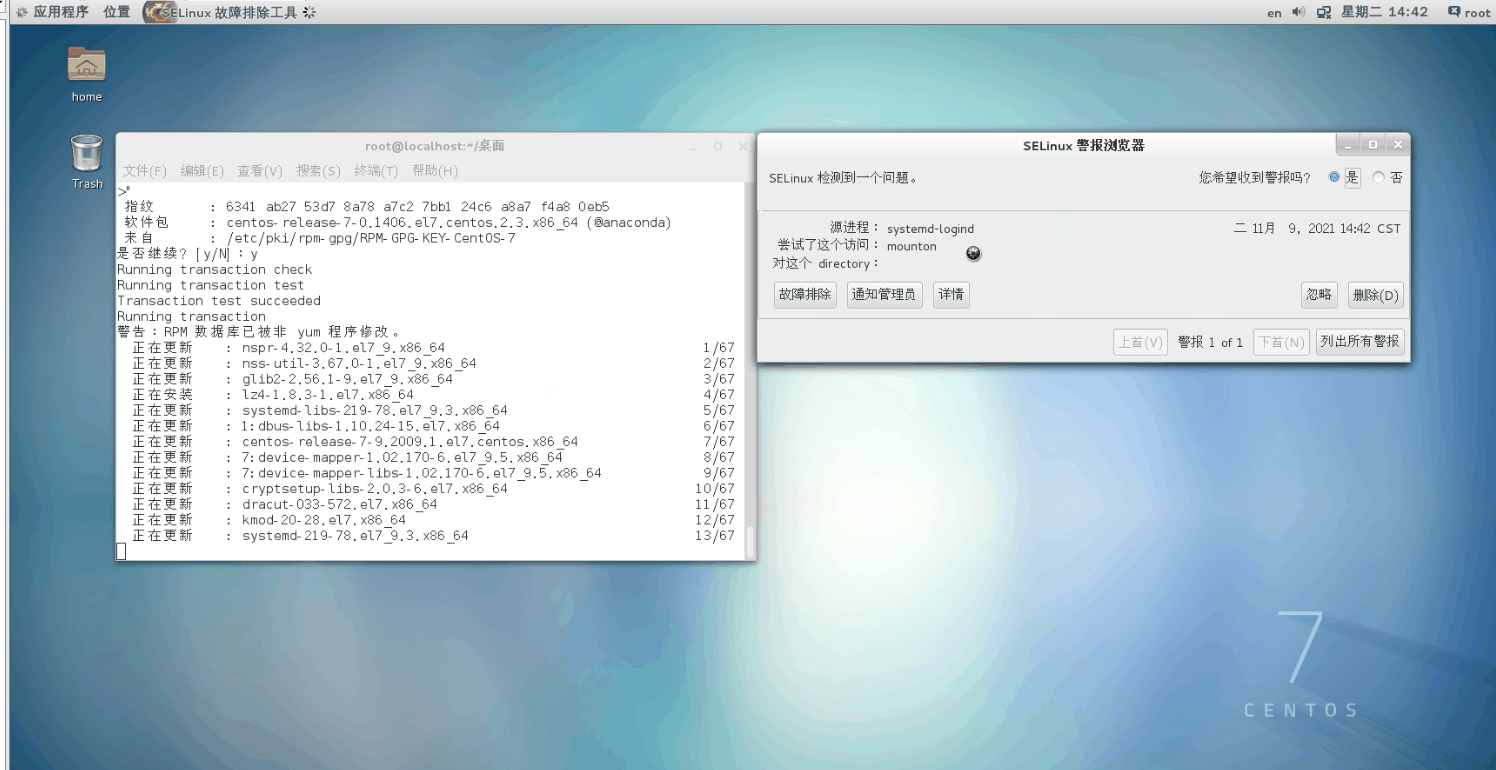
Task: Click the network connection icon in top panel
Action: 1323,12
